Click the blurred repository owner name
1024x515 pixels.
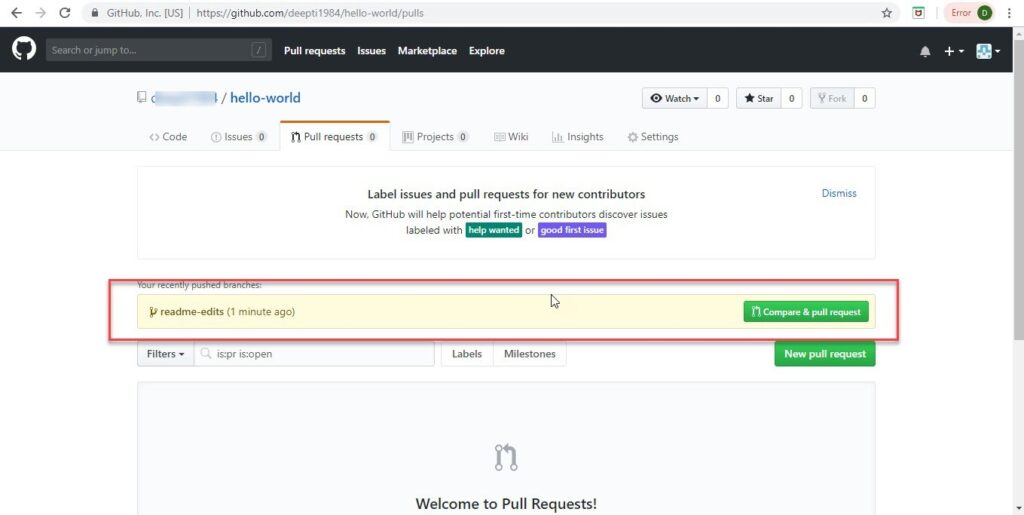click(184, 98)
